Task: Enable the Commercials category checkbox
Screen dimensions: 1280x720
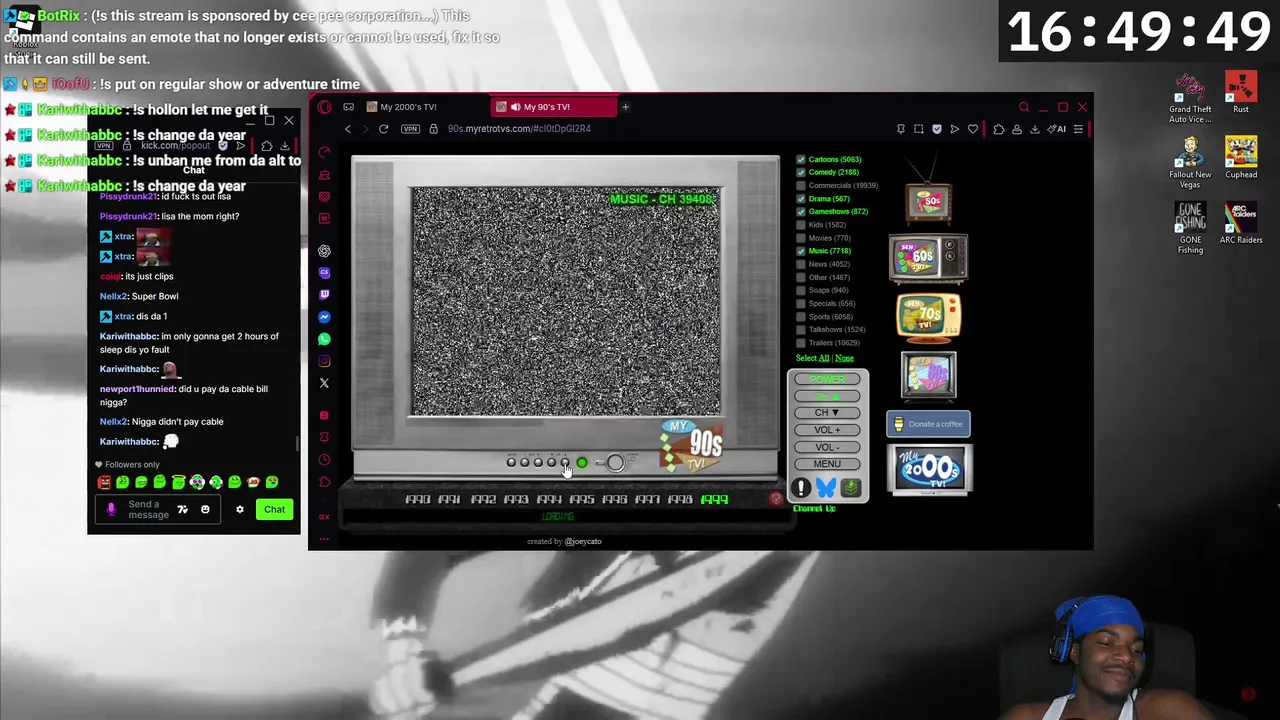Action: click(801, 185)
